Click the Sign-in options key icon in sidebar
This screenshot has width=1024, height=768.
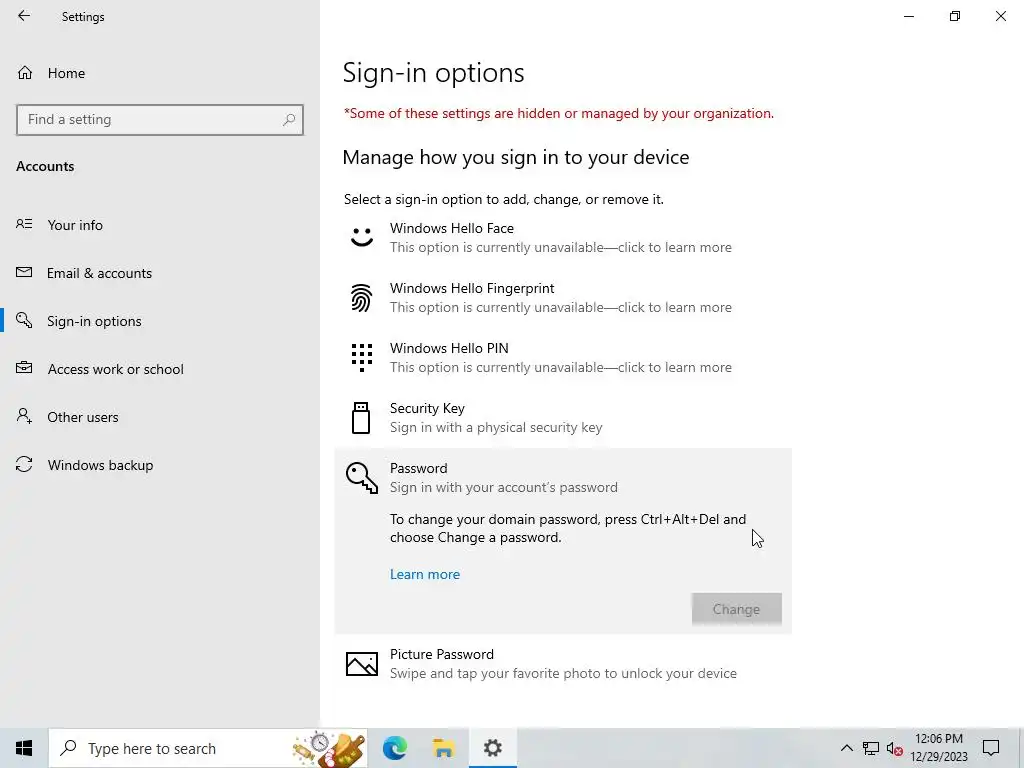pos(24,320)
